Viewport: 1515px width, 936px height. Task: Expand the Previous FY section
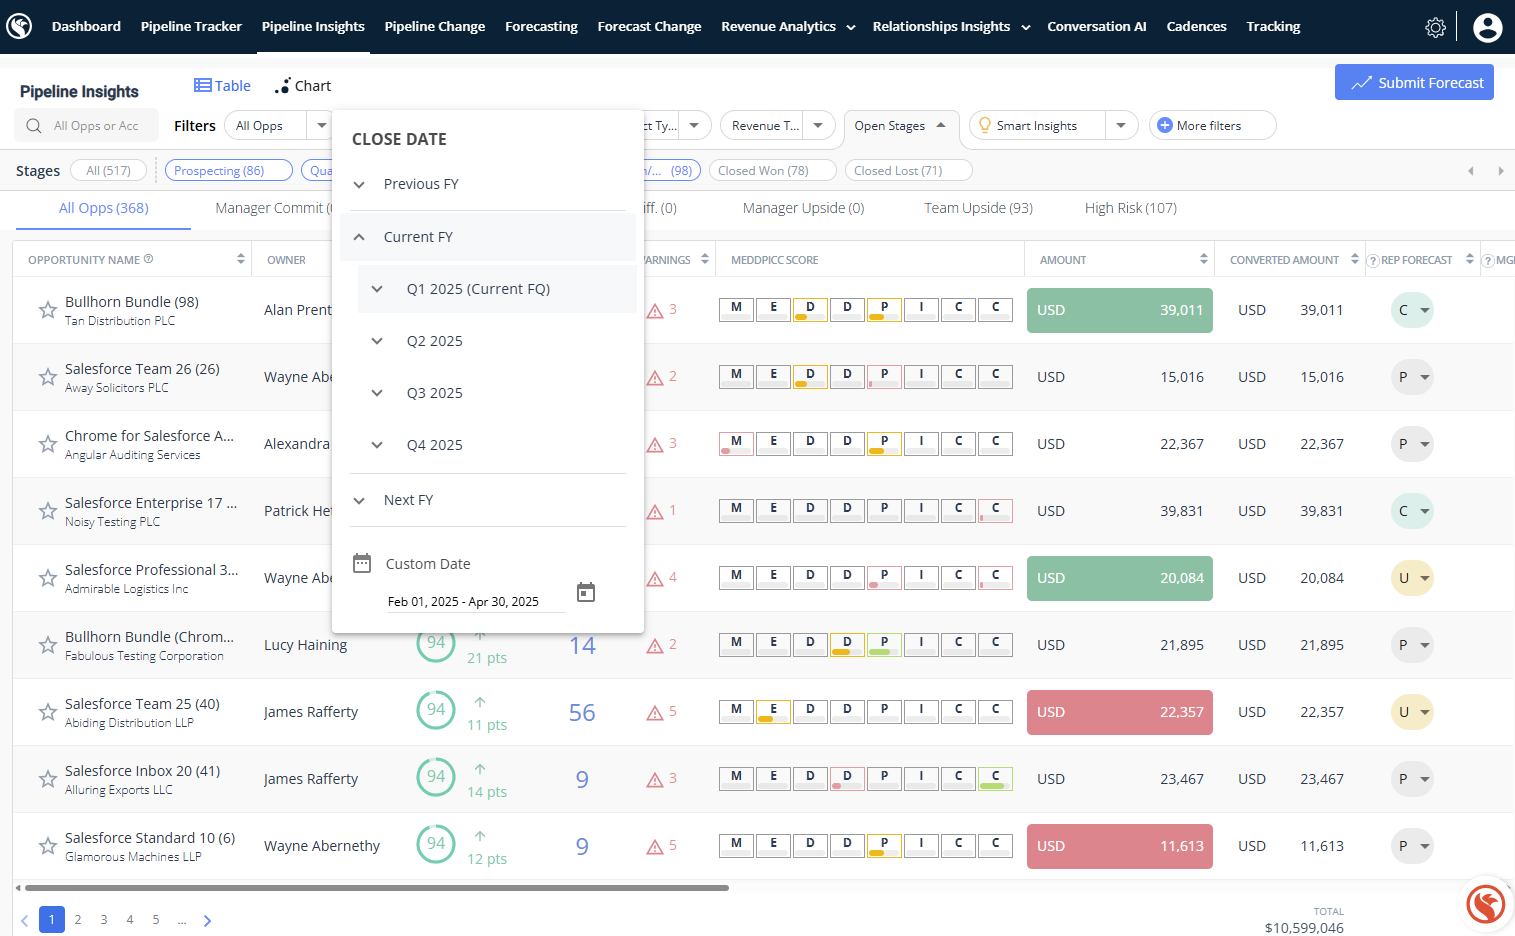tap(359, 184)
